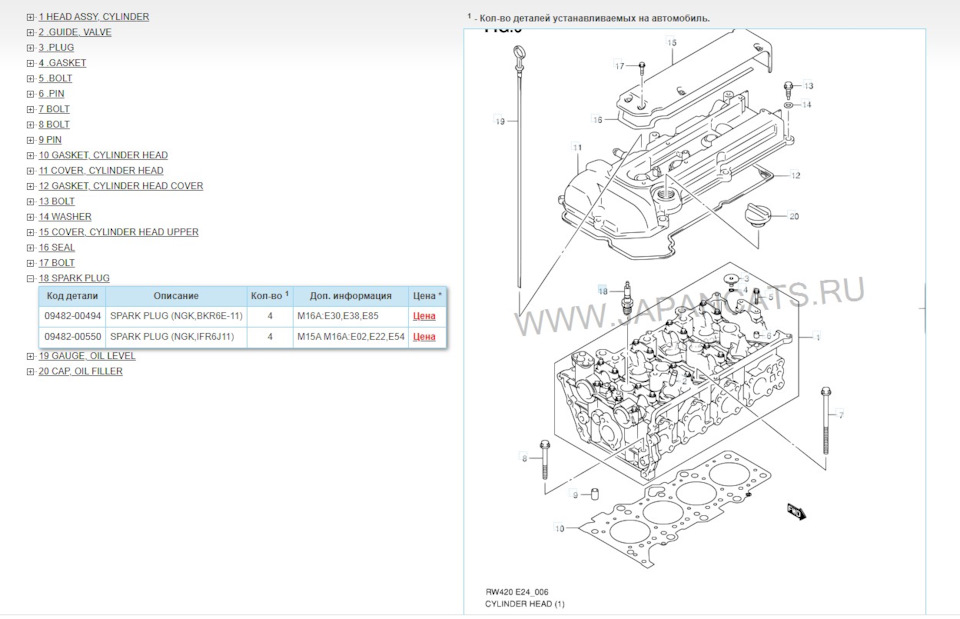Click callout 14 washer in diagram
The width and height of the screenshot is (960, 619).
click(806, 105)
